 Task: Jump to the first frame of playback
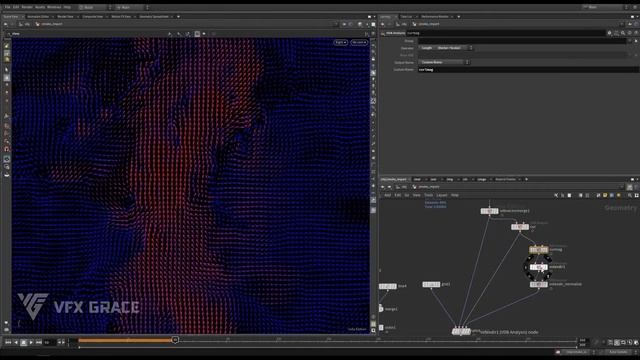8,342
